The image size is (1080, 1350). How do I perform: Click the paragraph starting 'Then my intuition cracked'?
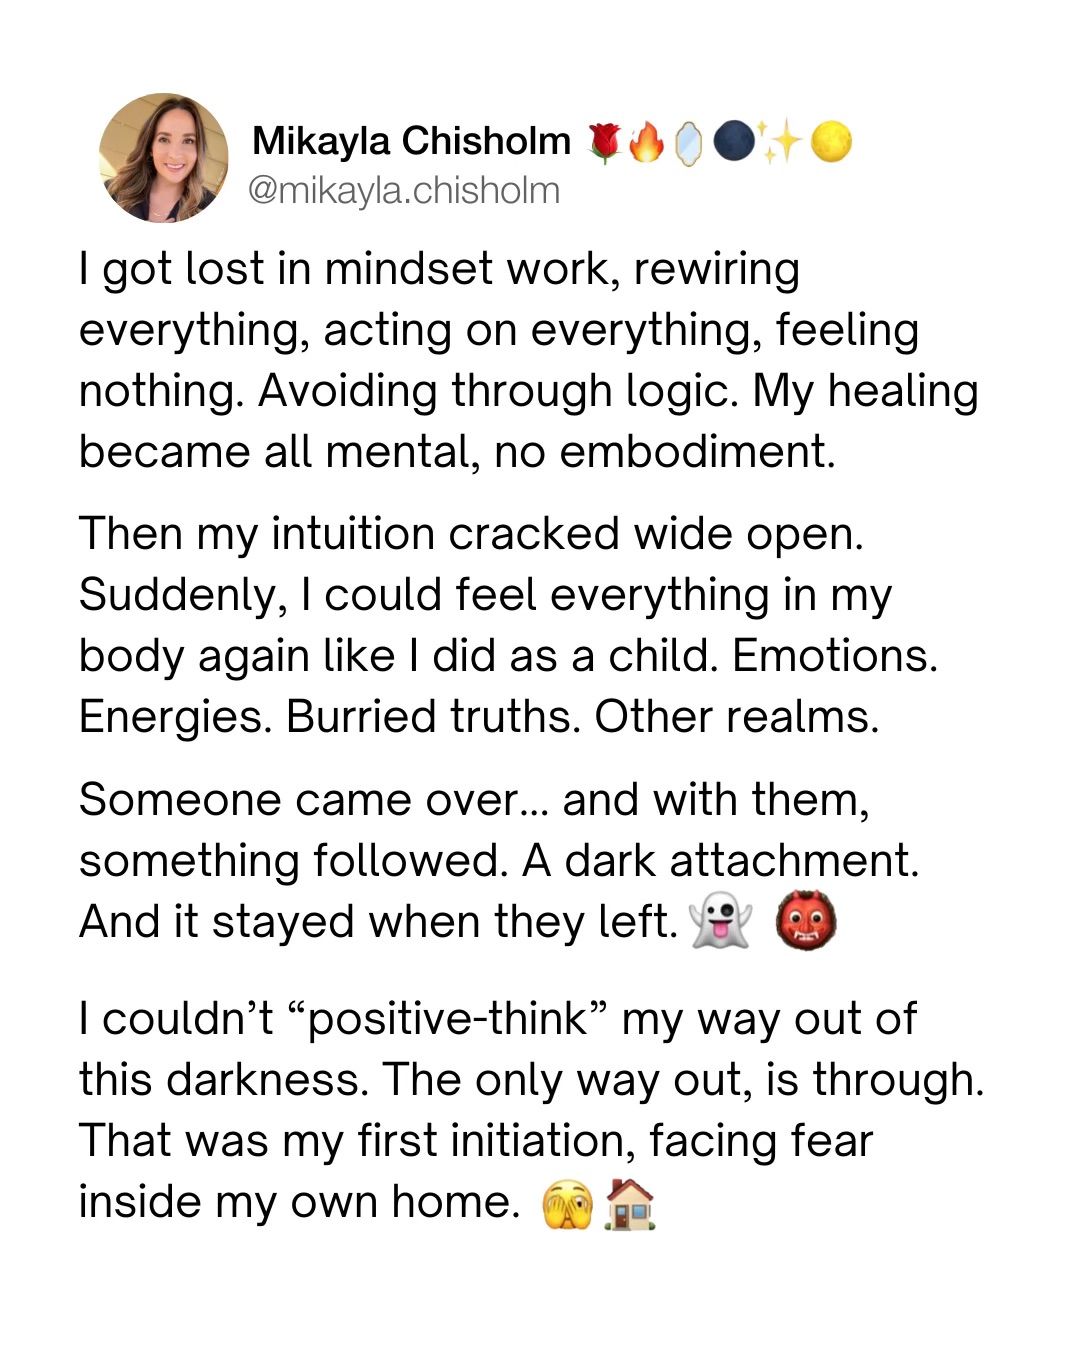point(508,625)
